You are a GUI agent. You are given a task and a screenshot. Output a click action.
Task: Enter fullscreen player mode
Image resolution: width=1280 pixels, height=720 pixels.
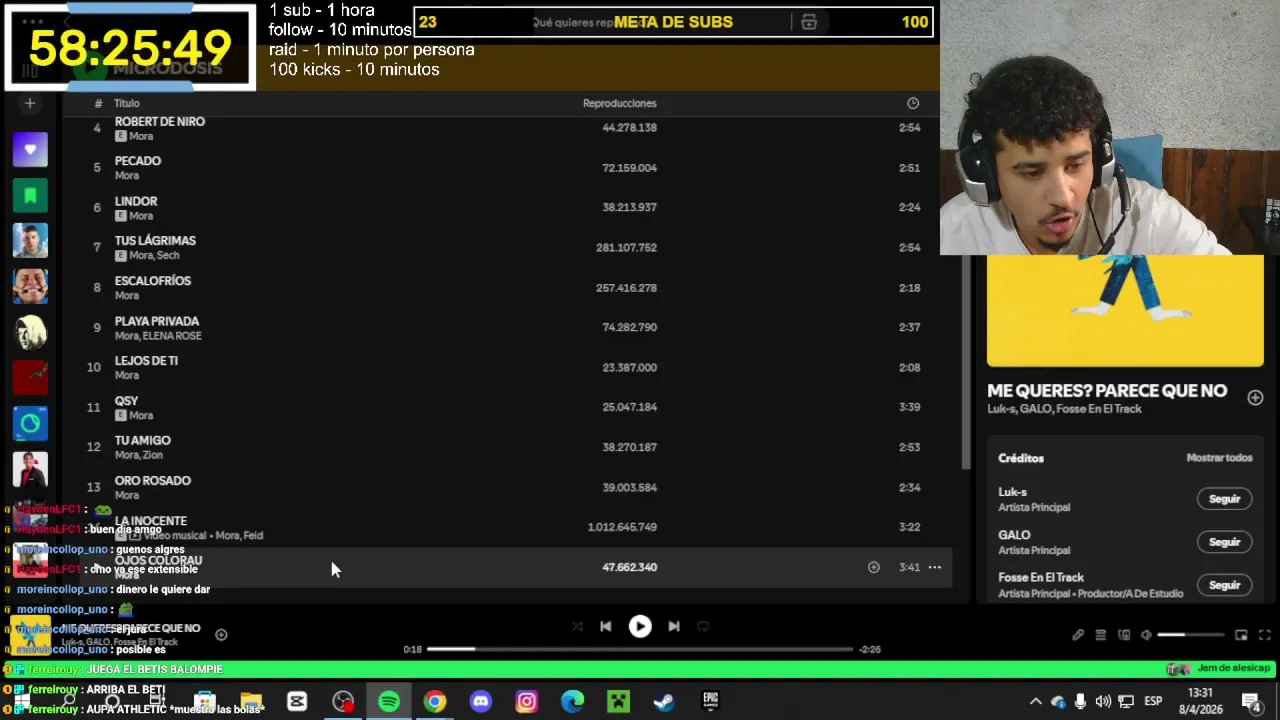click(1264, 635)
